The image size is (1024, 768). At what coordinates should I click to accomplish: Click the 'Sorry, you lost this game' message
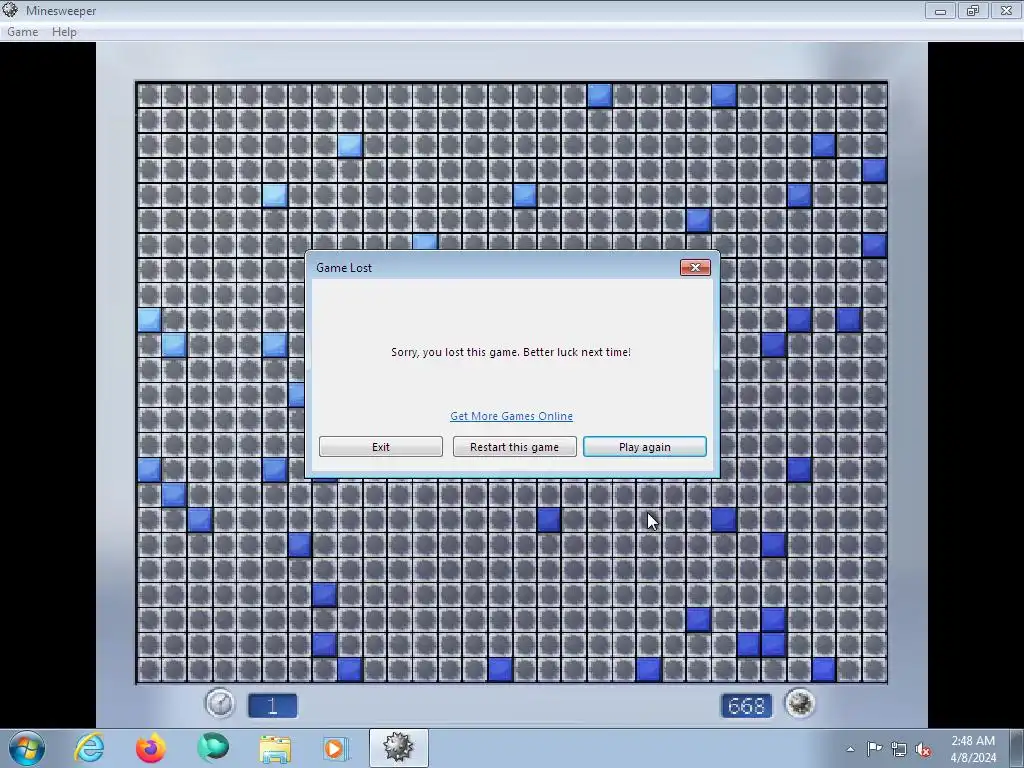(511, 352)
